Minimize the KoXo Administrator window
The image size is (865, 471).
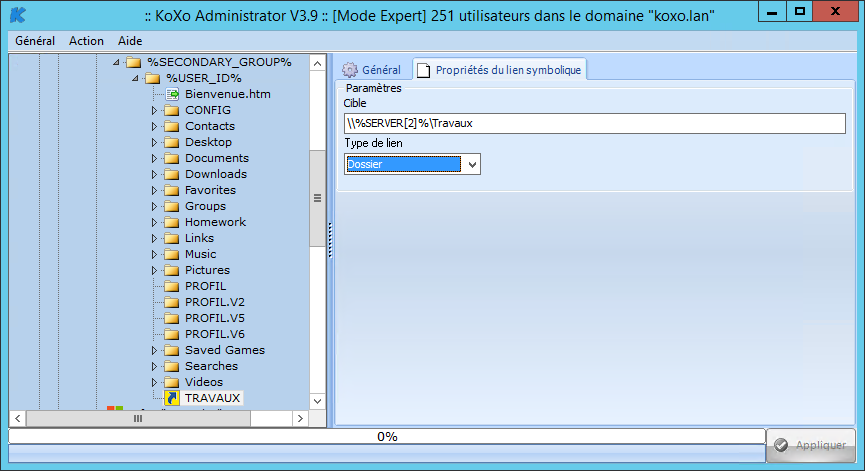772,12
